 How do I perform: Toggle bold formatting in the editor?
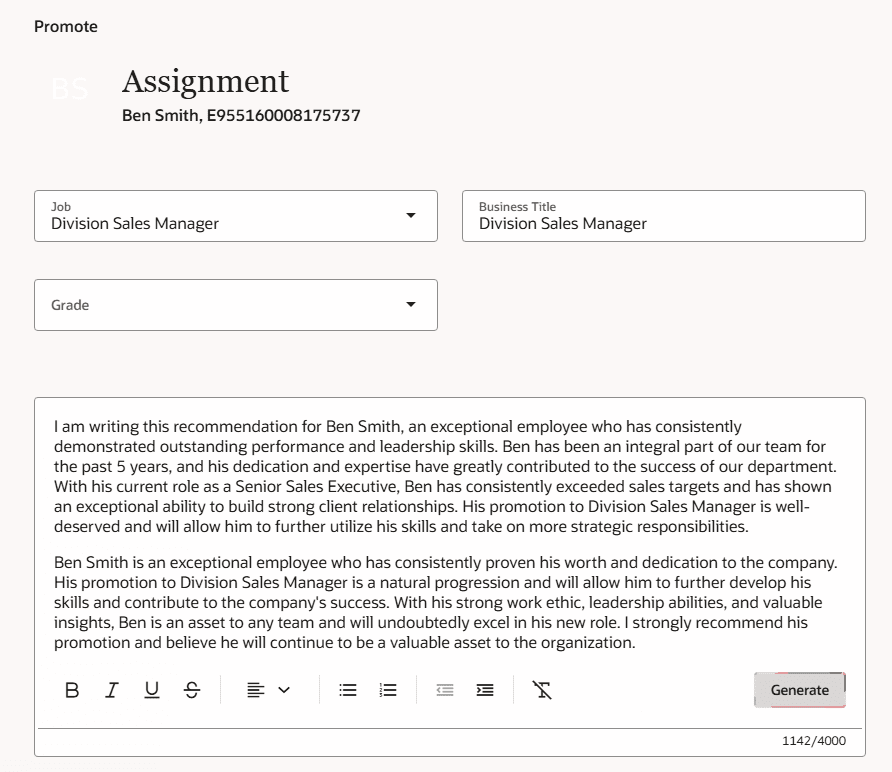(72, 689)
